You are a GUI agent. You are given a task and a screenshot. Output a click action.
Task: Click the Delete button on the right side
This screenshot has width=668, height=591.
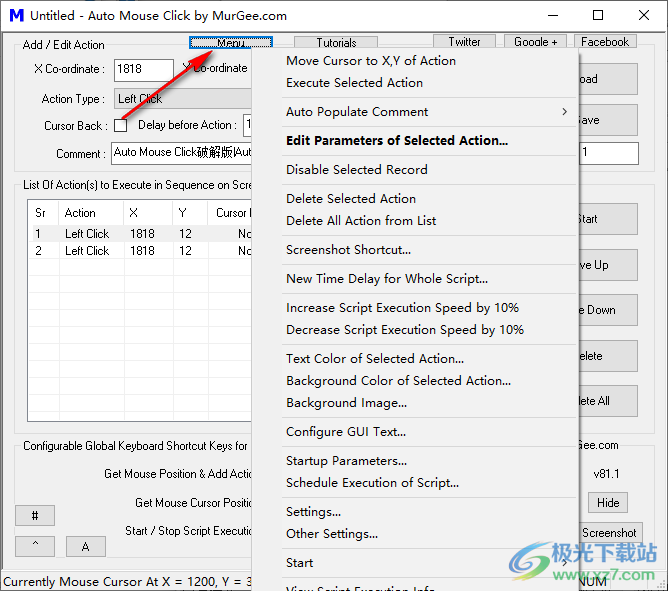click(x=608, y=356)
